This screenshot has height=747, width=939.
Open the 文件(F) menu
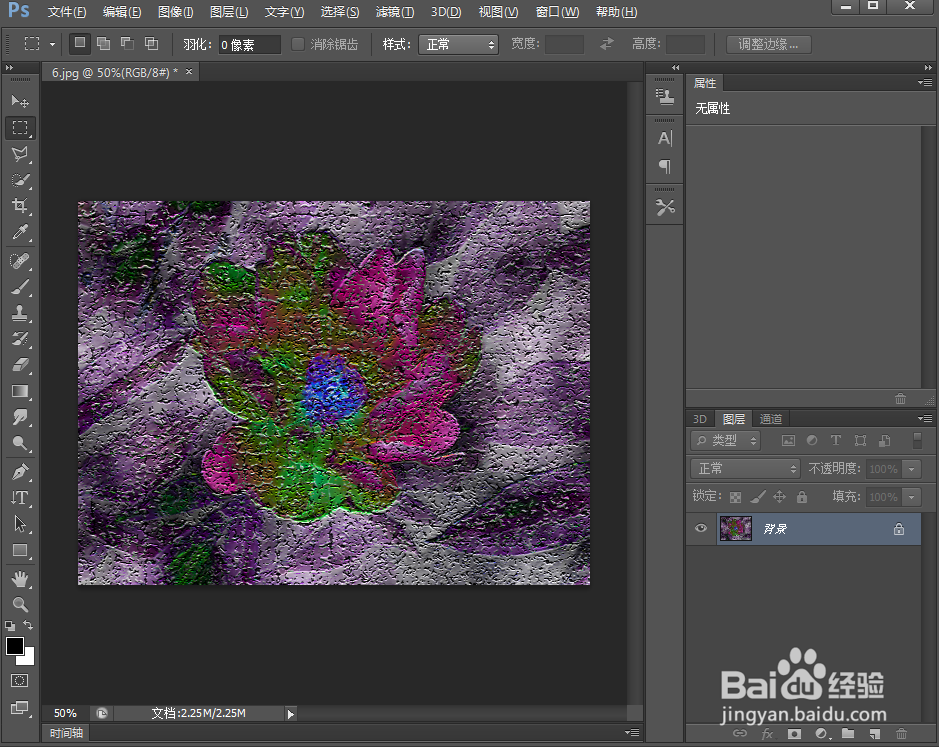66,12
